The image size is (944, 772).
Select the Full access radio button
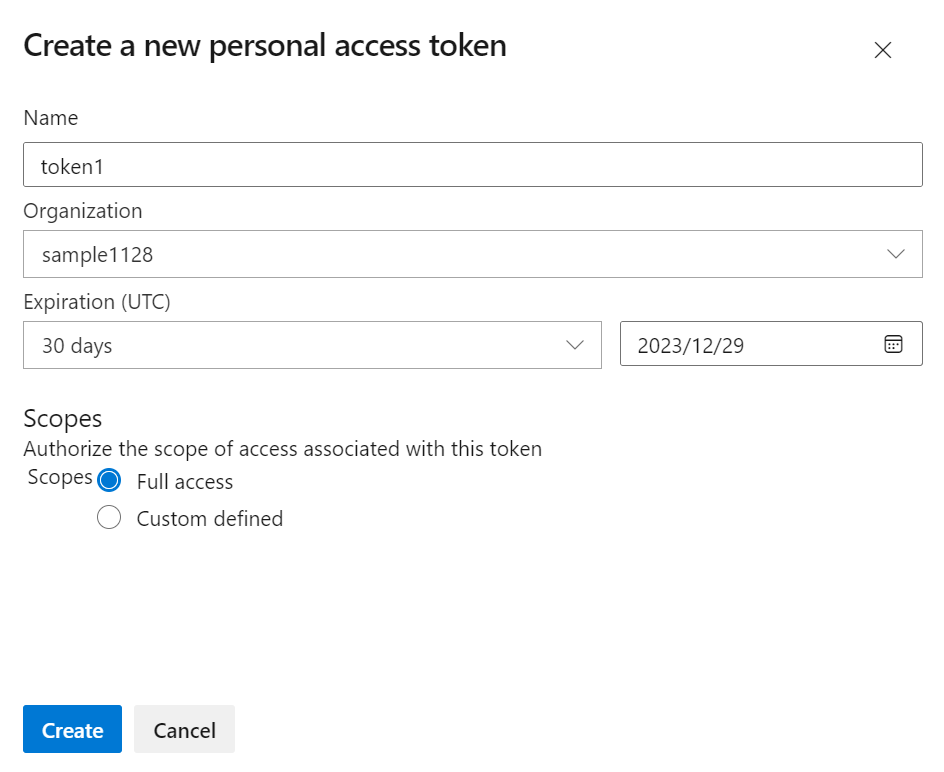(x=109, y=481)
